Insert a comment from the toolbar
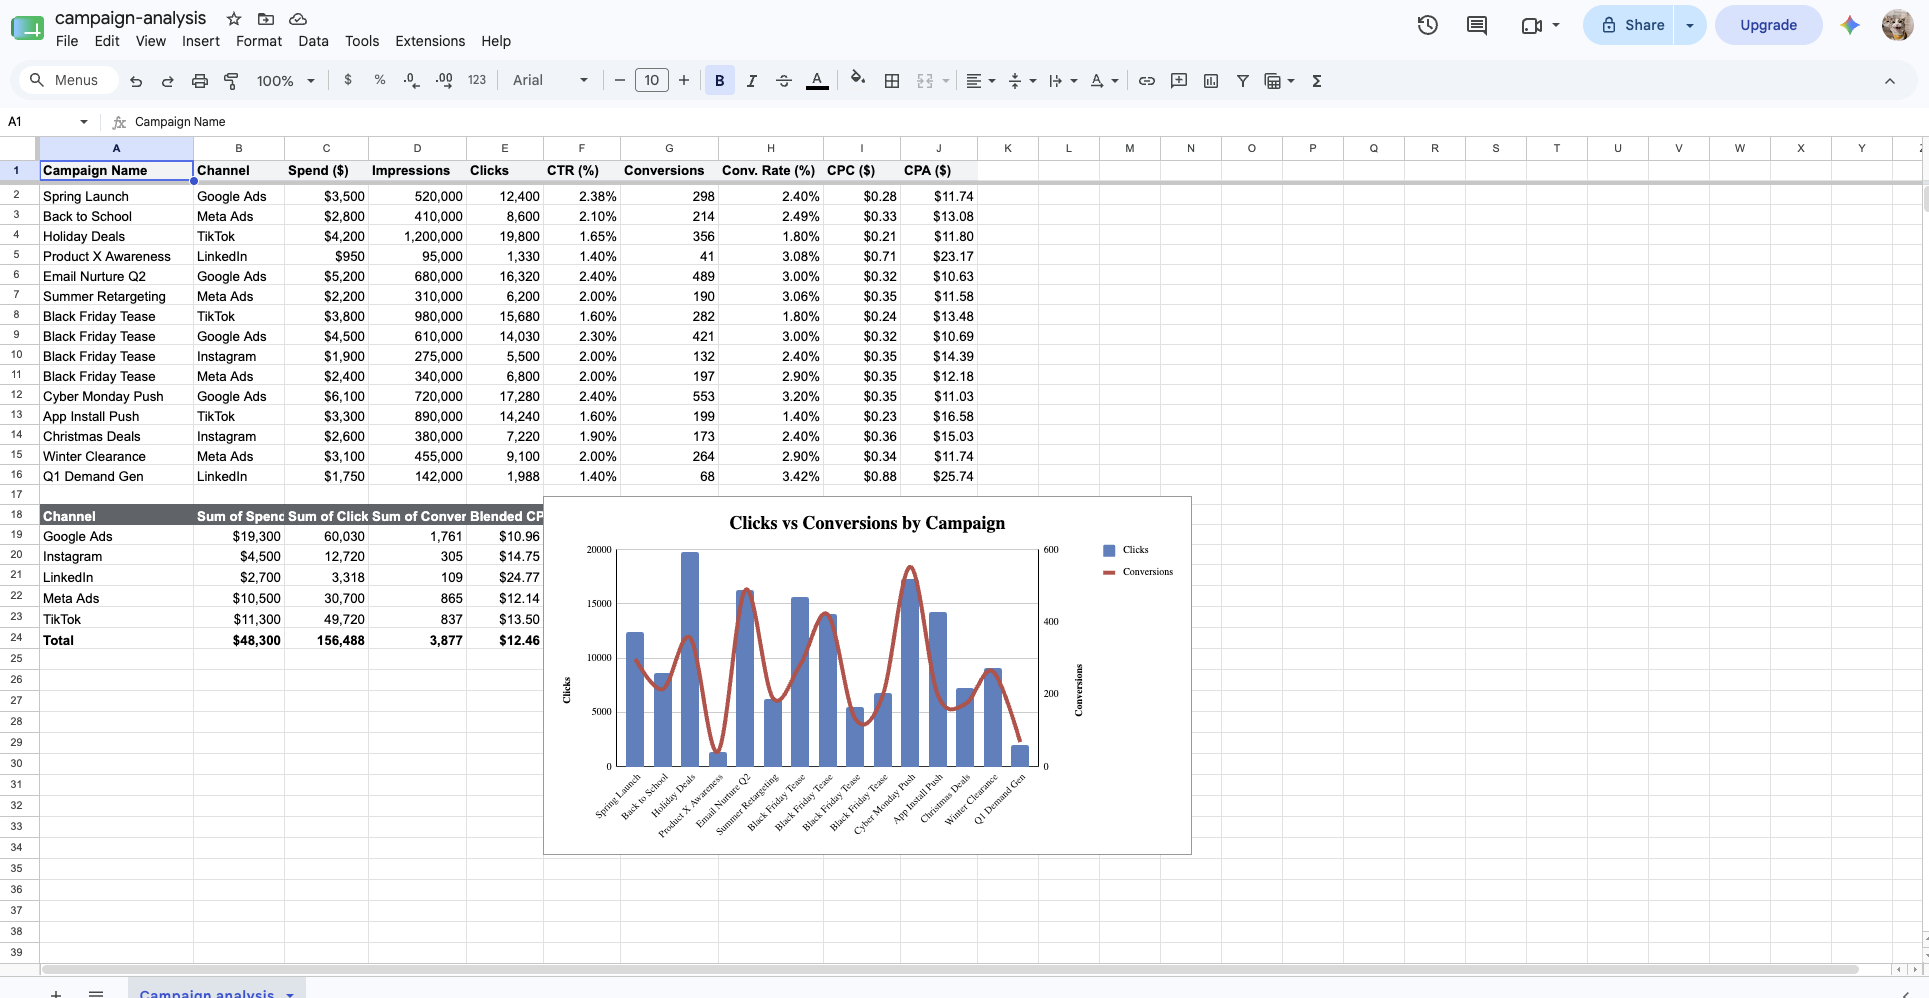Image resolution: width=1929 pixels, height=998 pixels. [1179, 81]
